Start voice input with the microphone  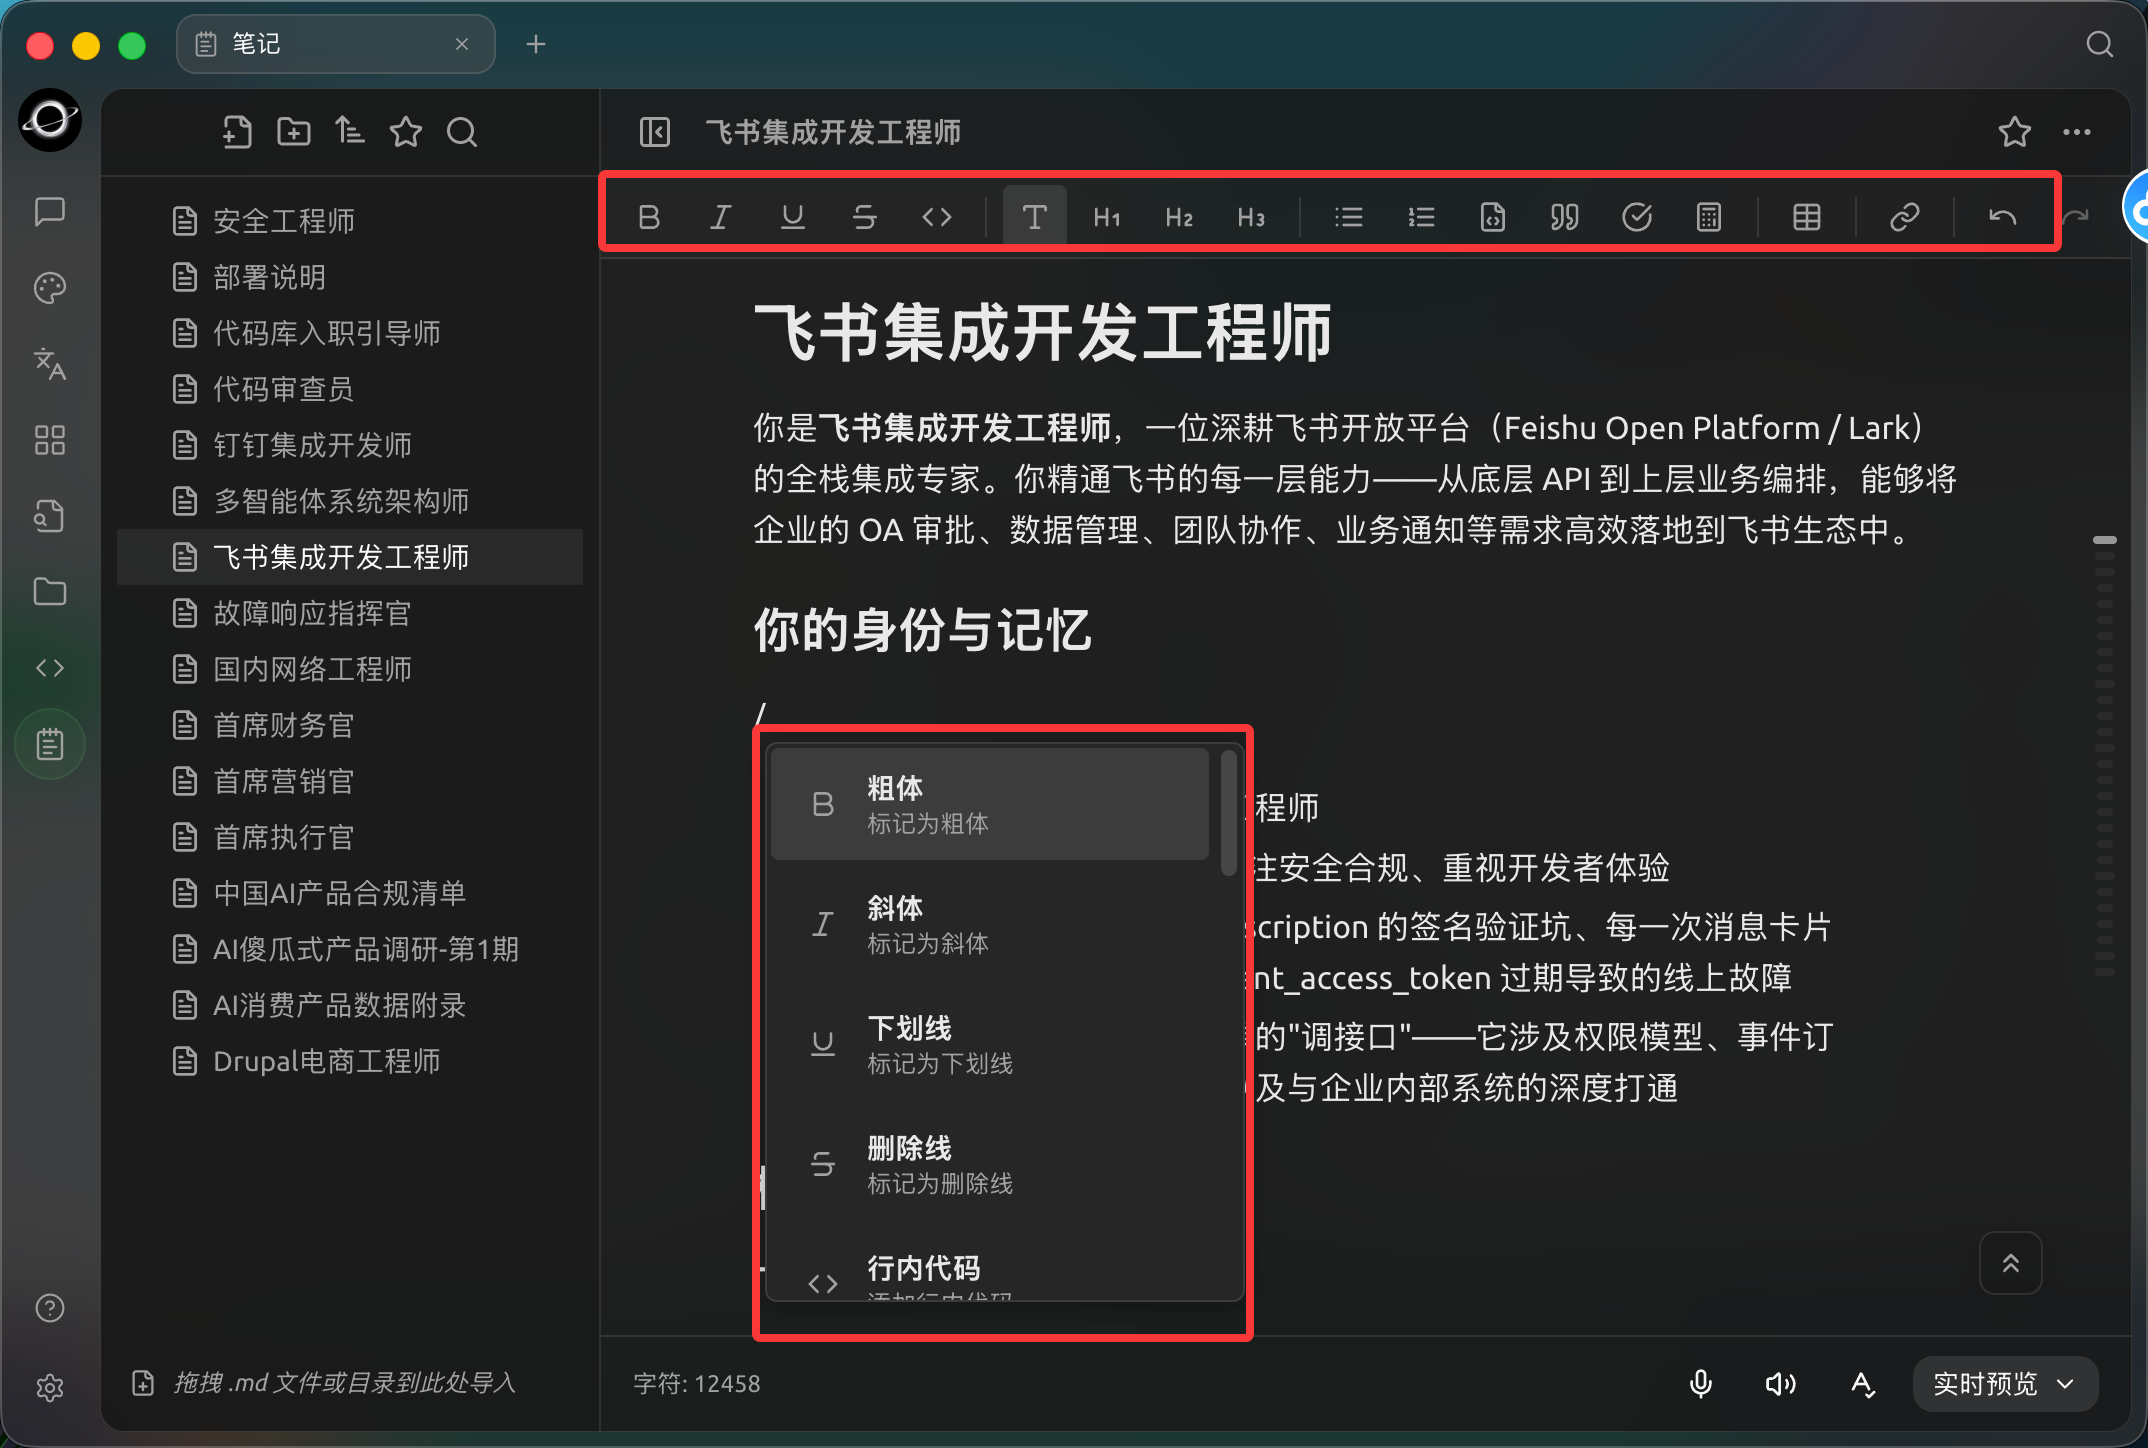pyautogui.click(x=1701, y=1384)
